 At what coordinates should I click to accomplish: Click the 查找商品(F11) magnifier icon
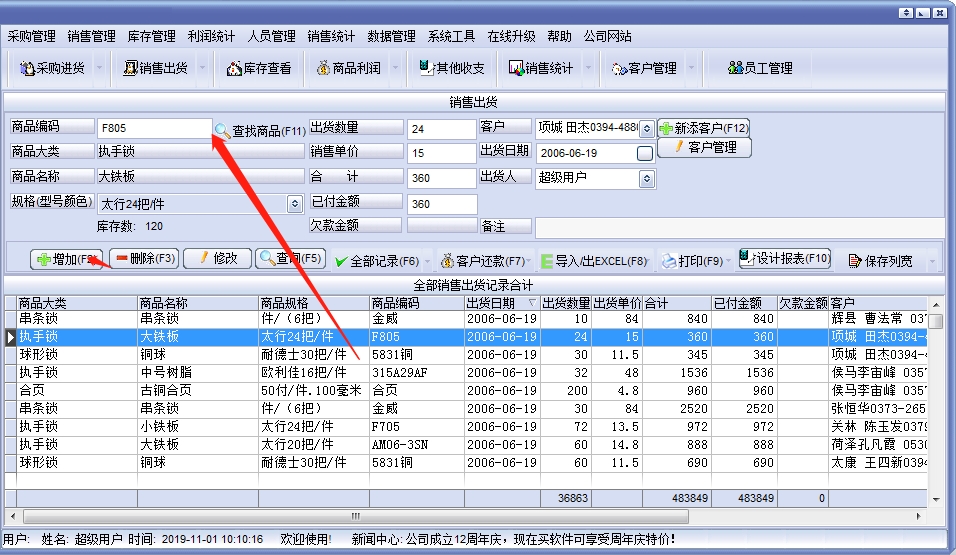pyautogui.click(x=222, y=130)
